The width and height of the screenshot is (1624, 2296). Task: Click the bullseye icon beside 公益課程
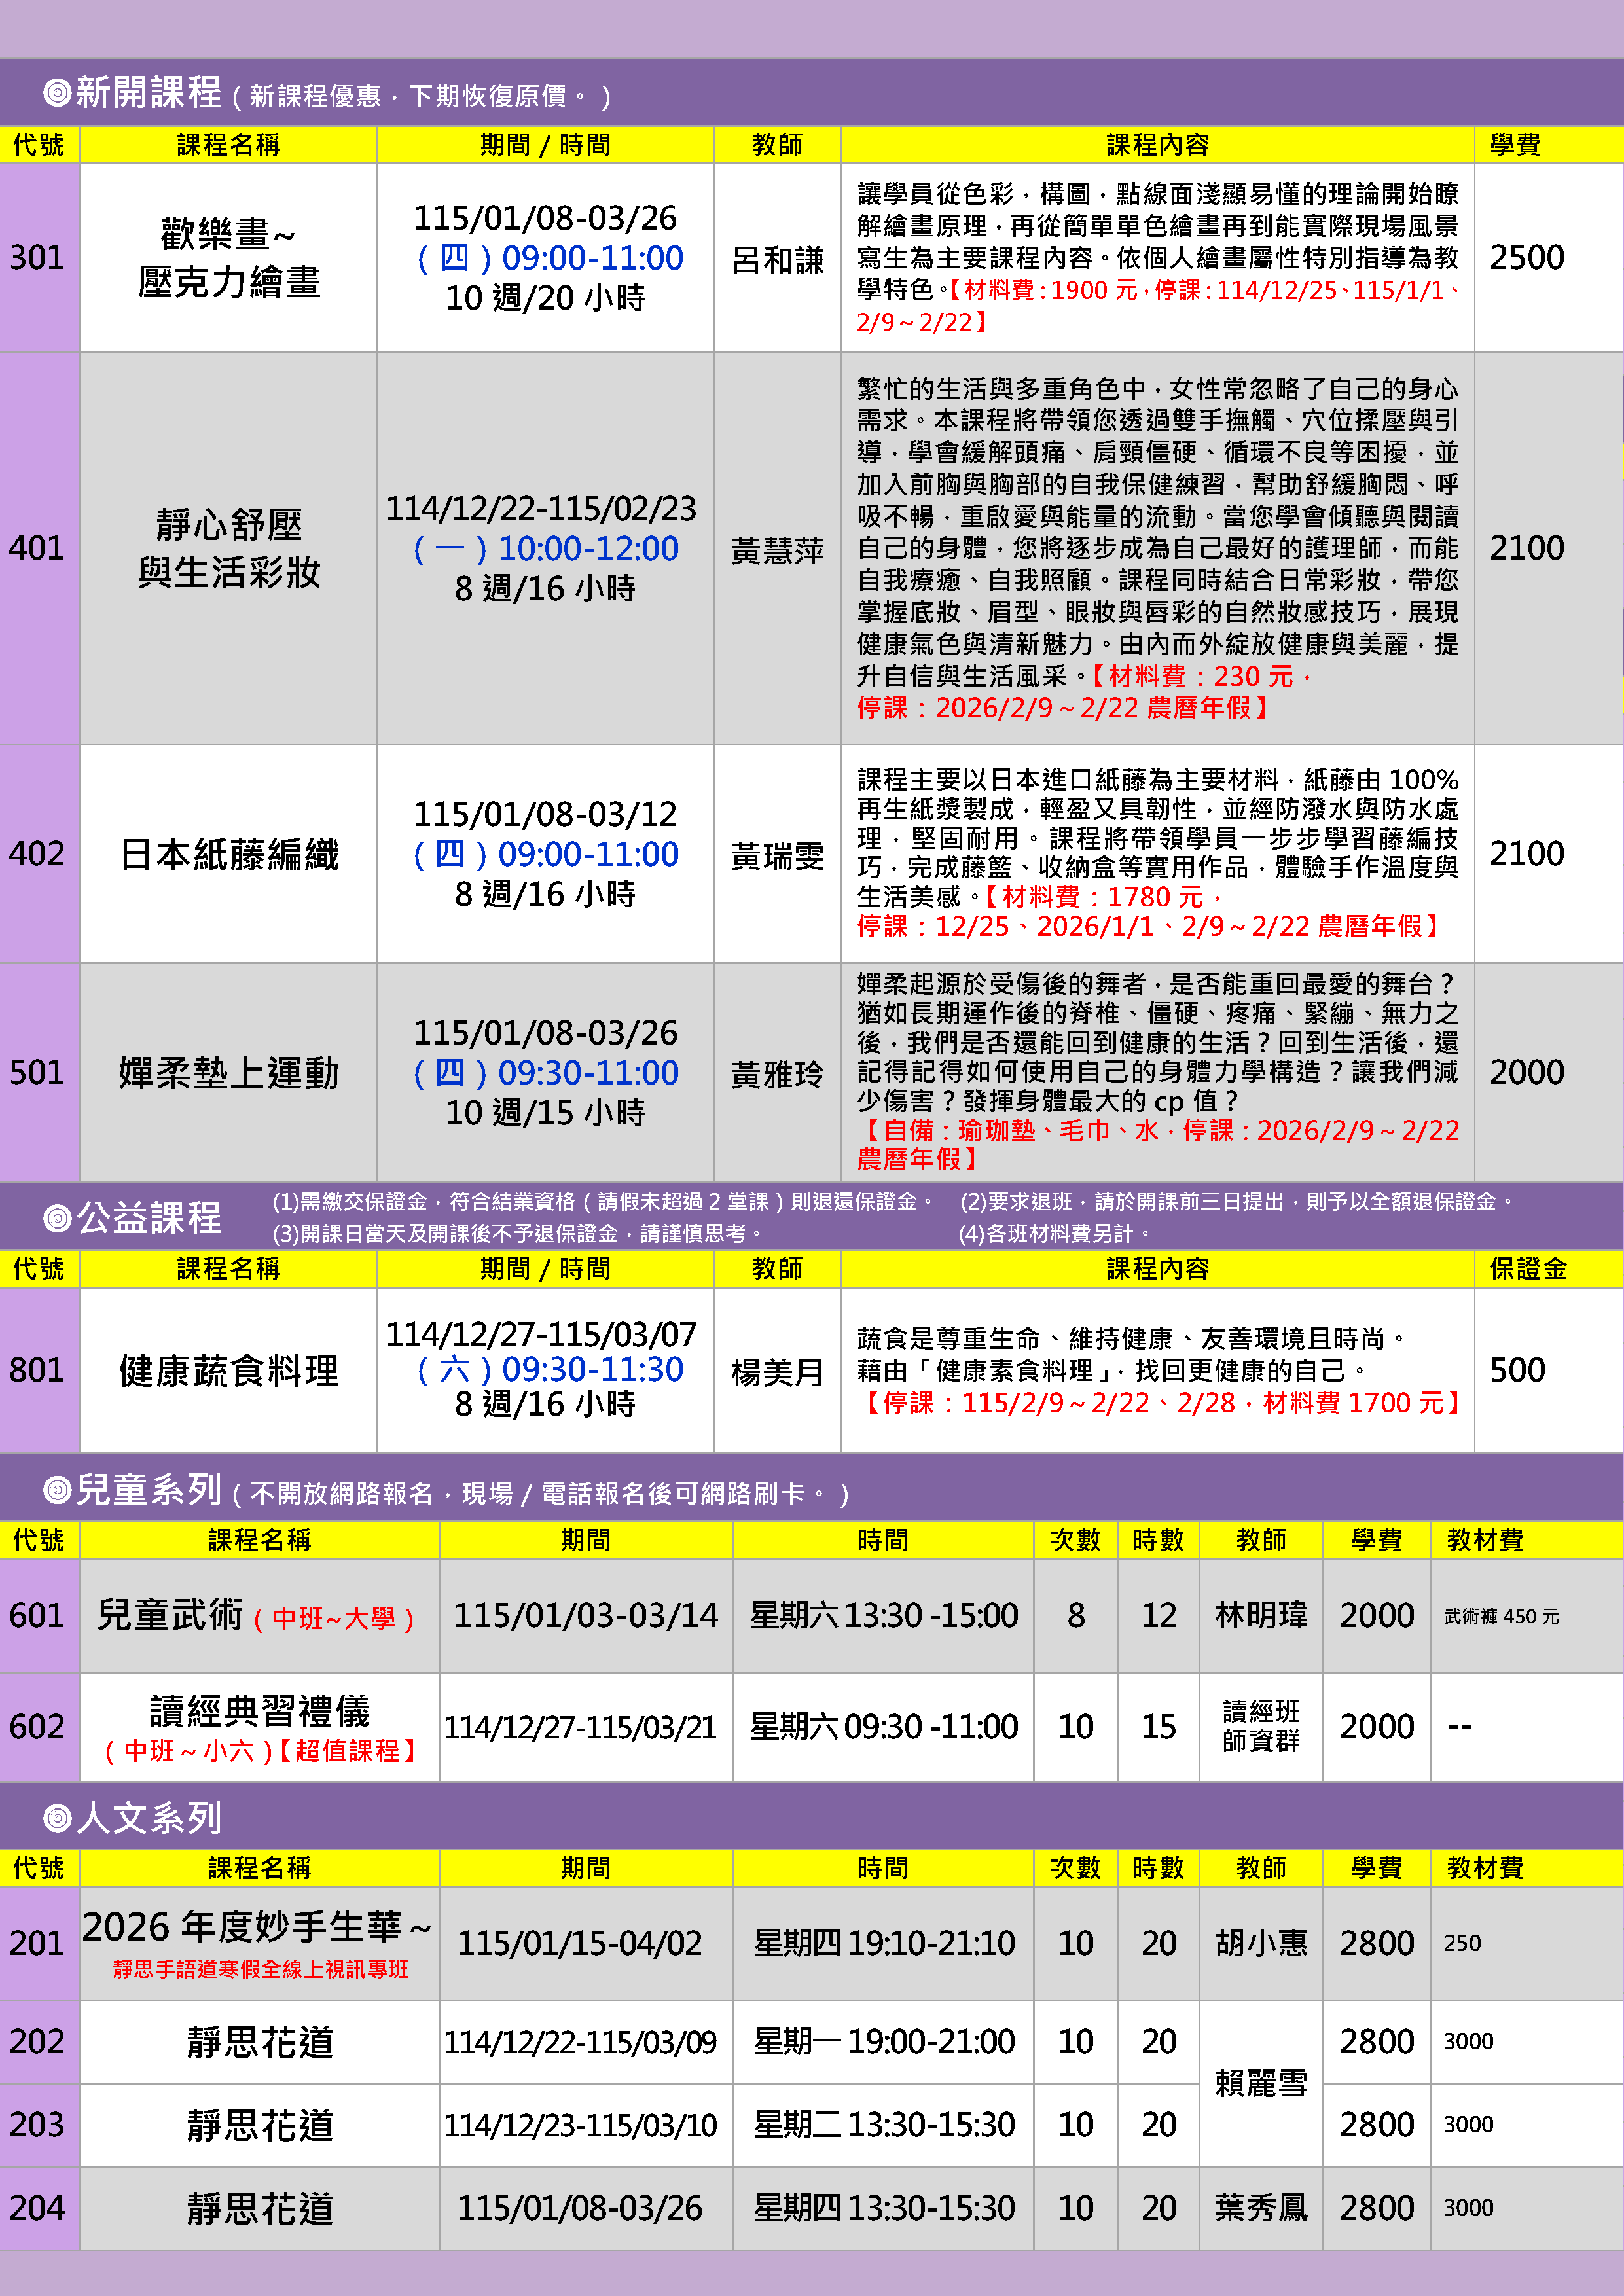point(57,1218)
